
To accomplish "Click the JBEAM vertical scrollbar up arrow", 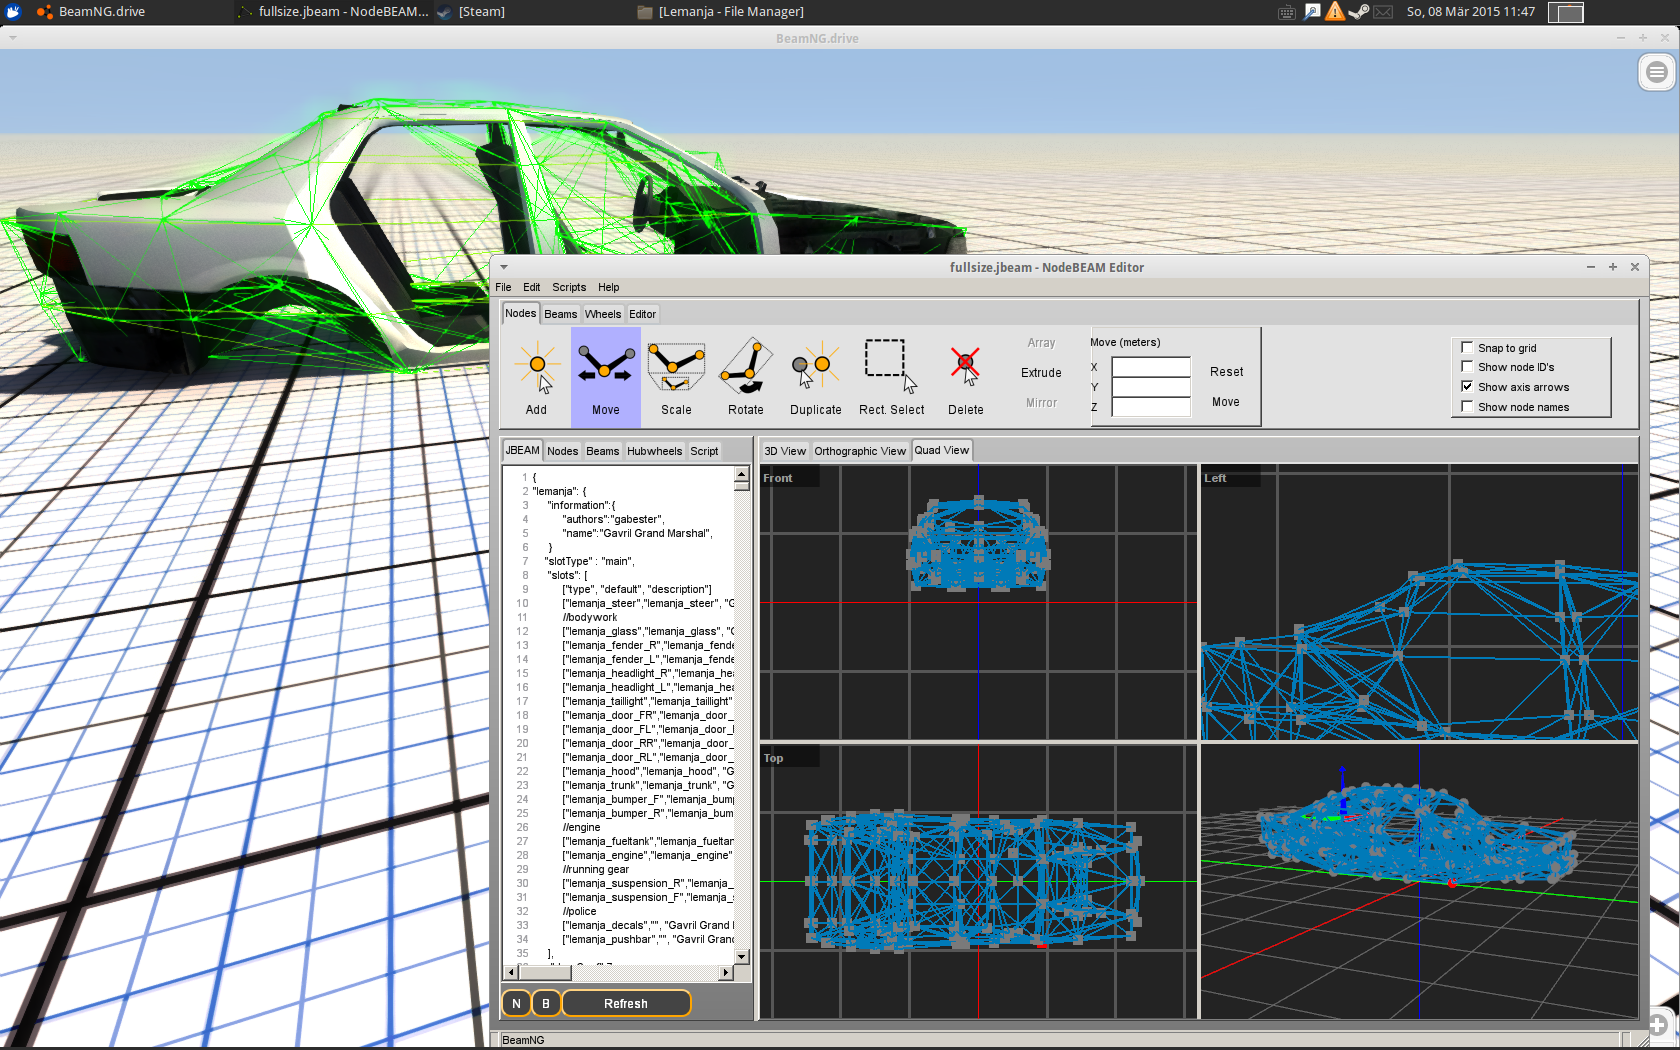I will (x=742, y=474).
